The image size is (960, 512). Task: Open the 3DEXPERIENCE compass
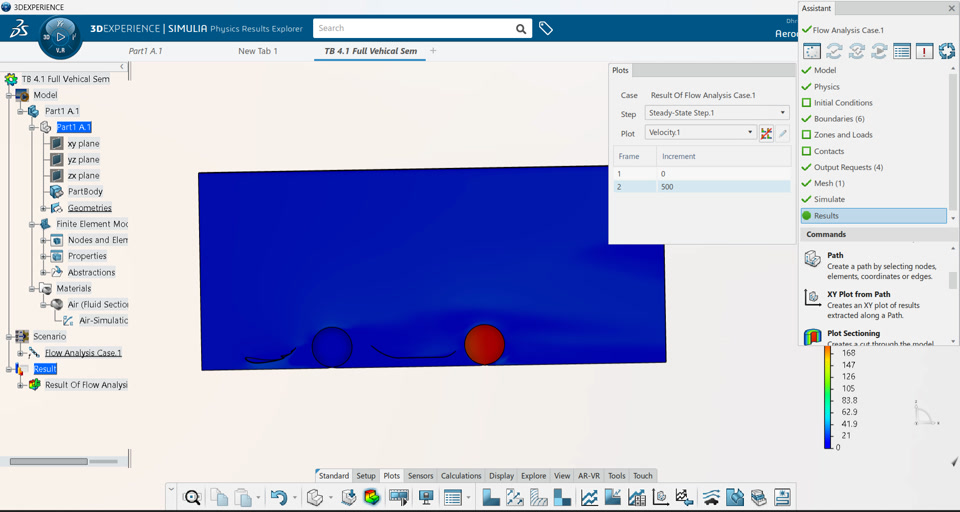tap(60, 38)
